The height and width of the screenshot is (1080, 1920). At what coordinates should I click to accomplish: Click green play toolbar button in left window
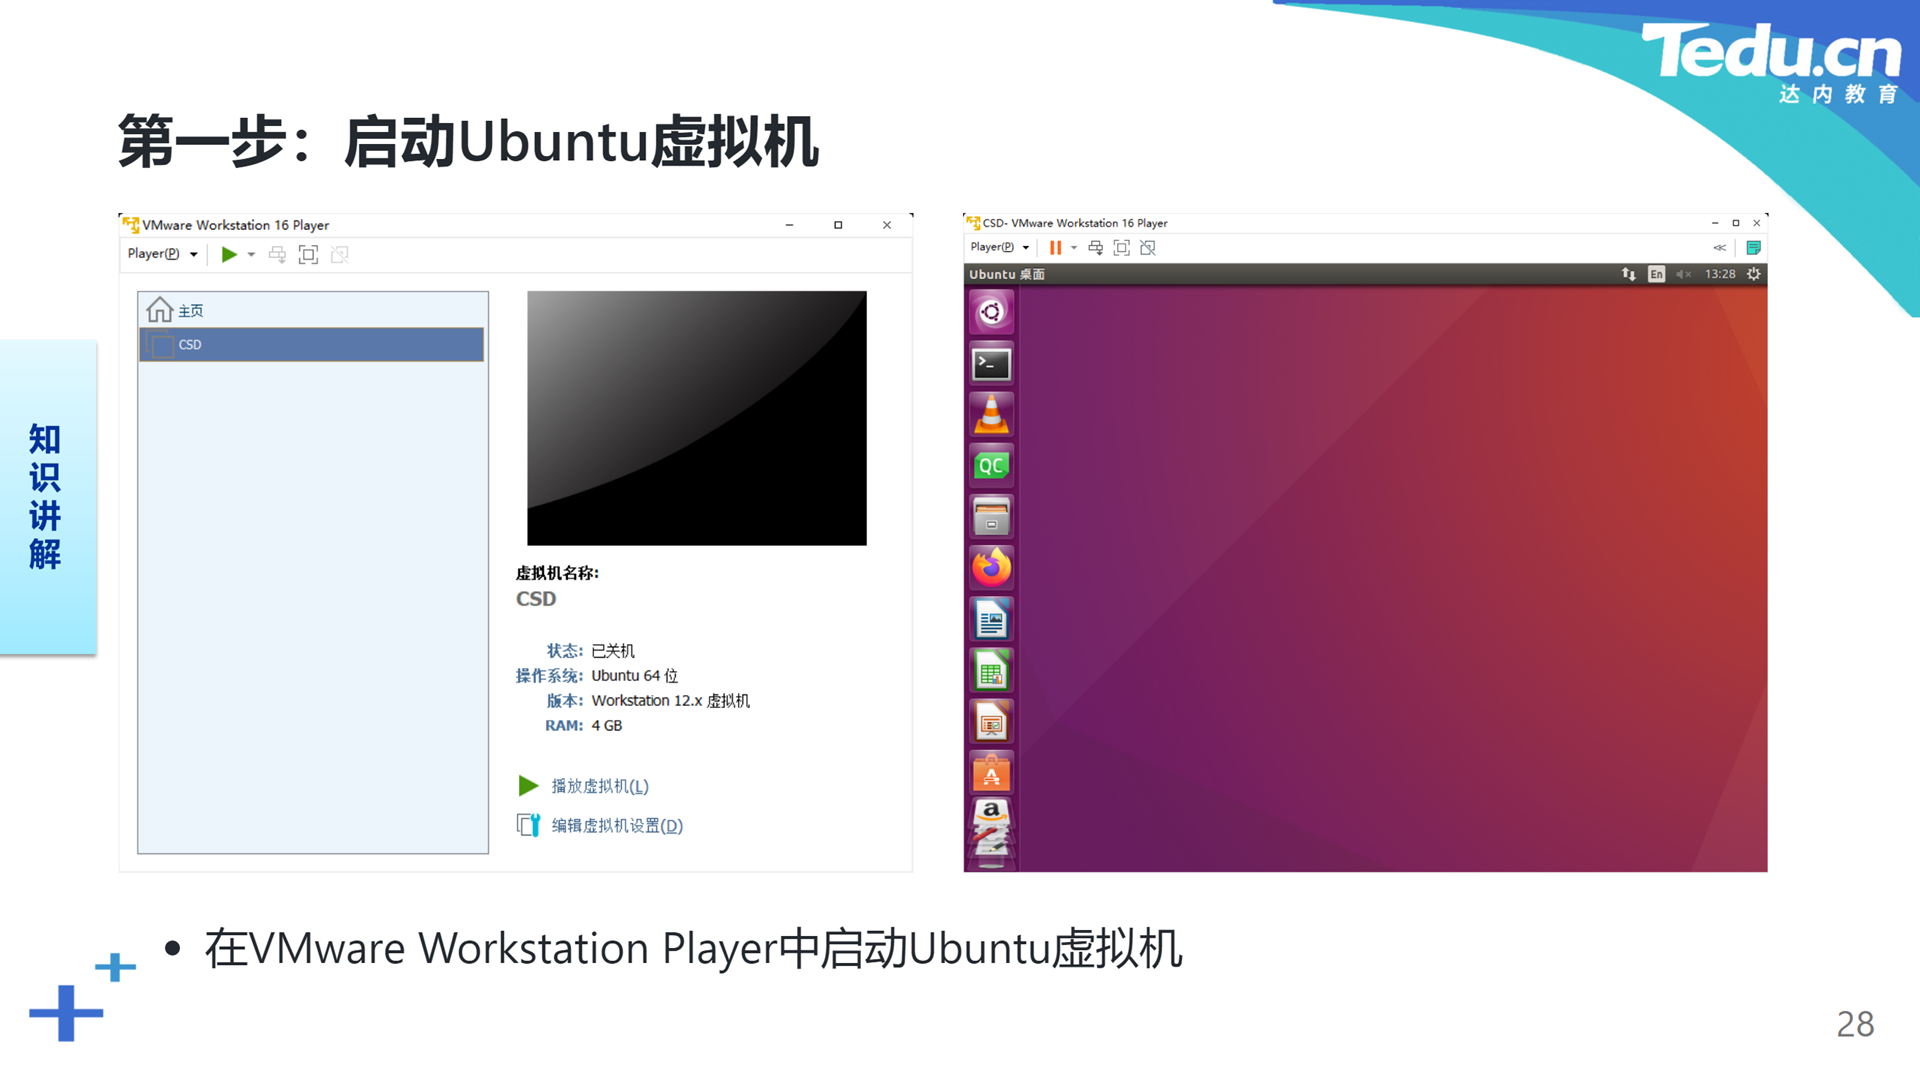click(229, 254)
